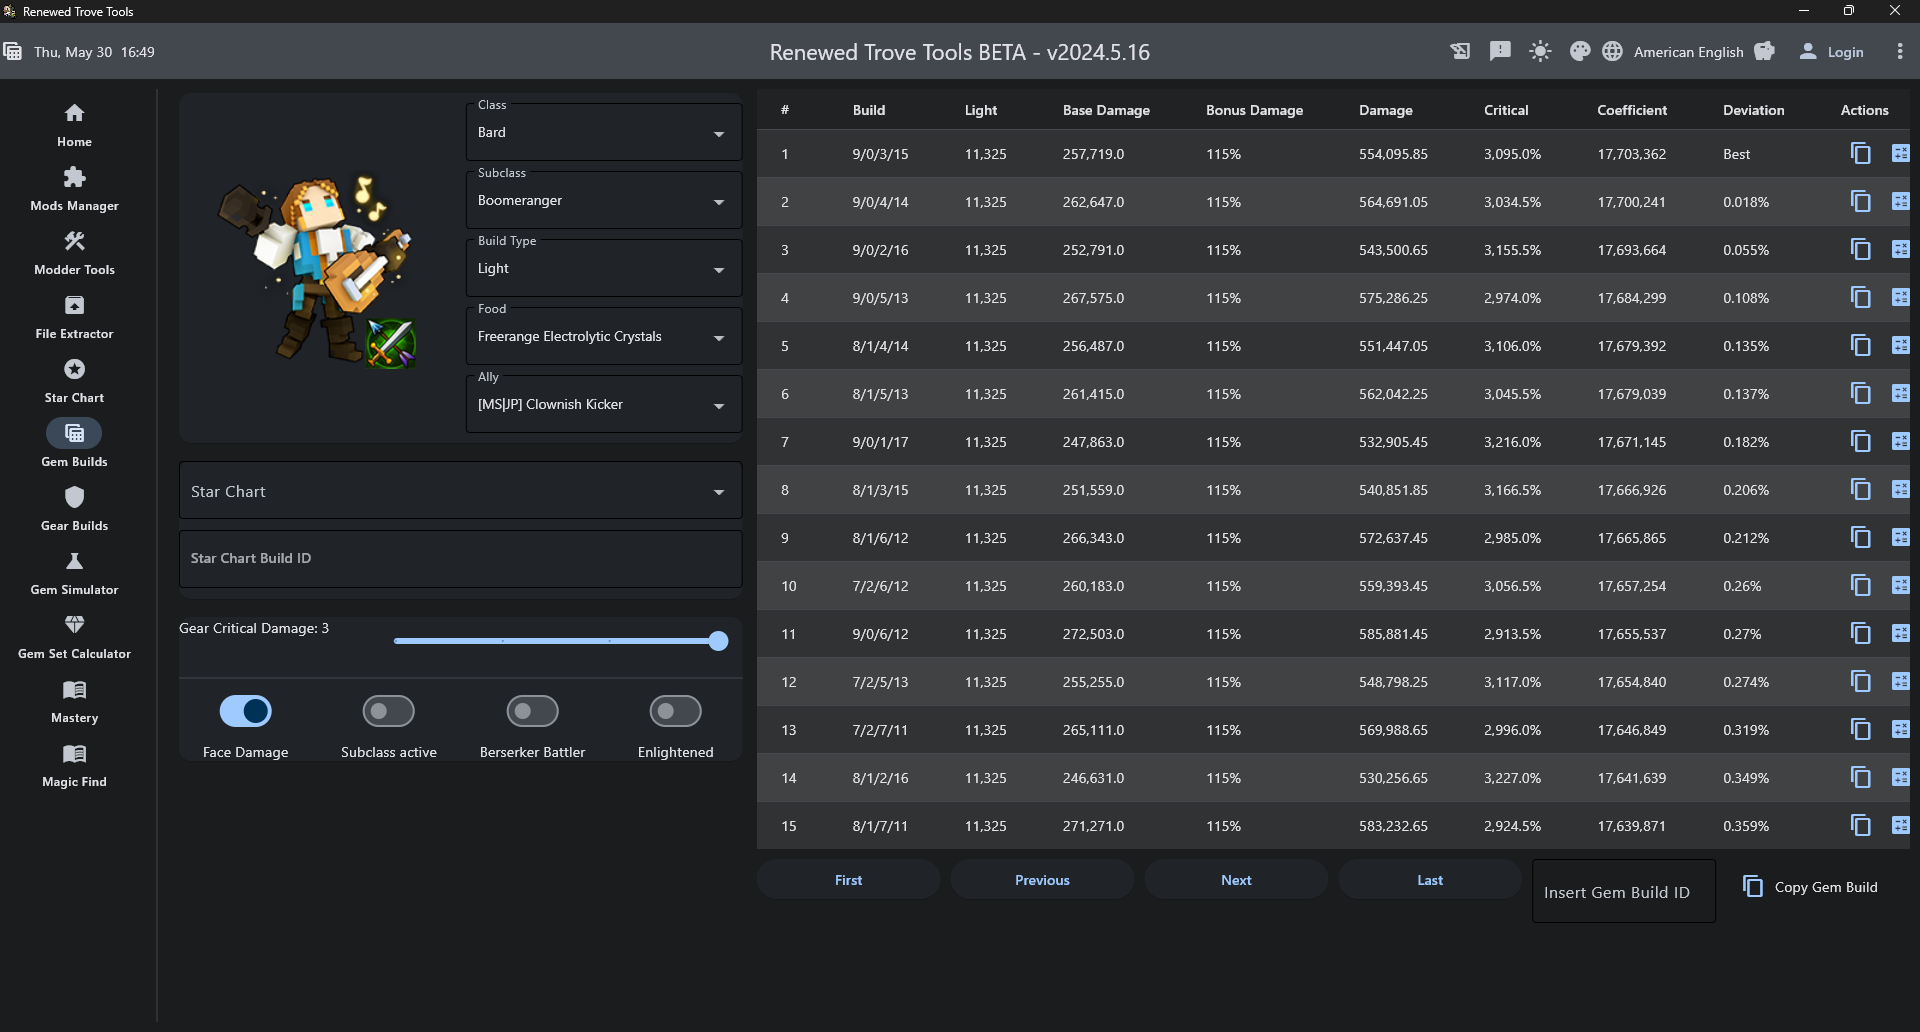
Task: Click the Gear Critical Damage slider handle
Action: (718, 641)
